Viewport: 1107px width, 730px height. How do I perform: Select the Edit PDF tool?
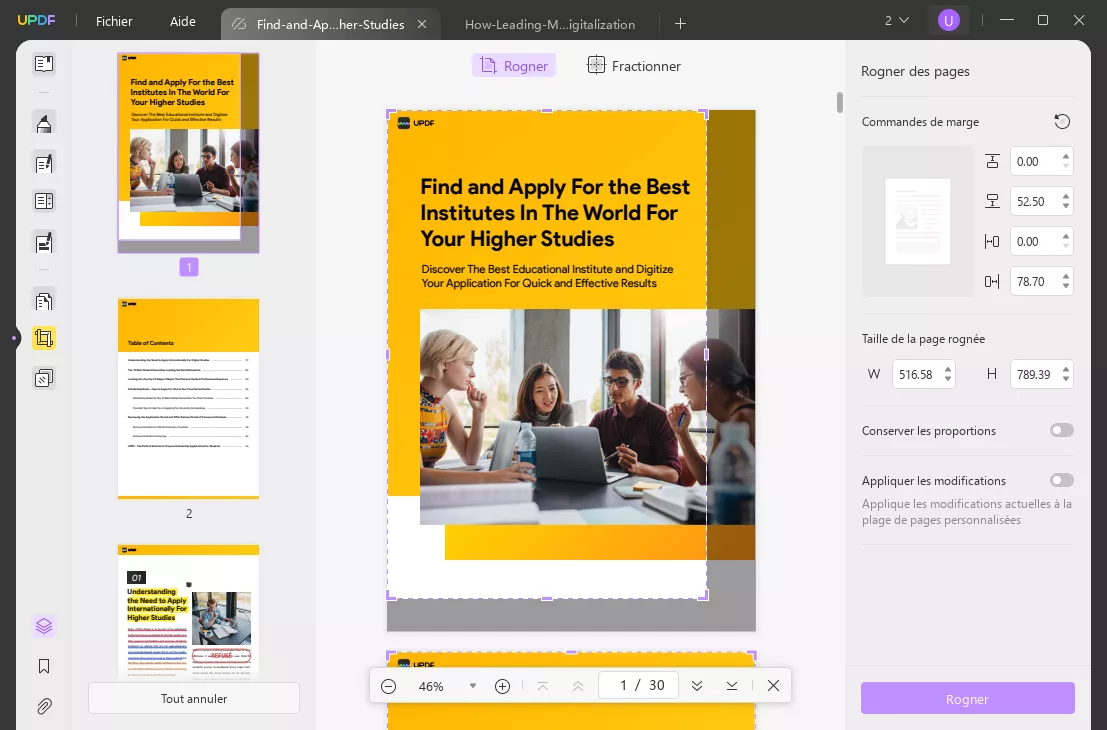click(x=44, y=163)
